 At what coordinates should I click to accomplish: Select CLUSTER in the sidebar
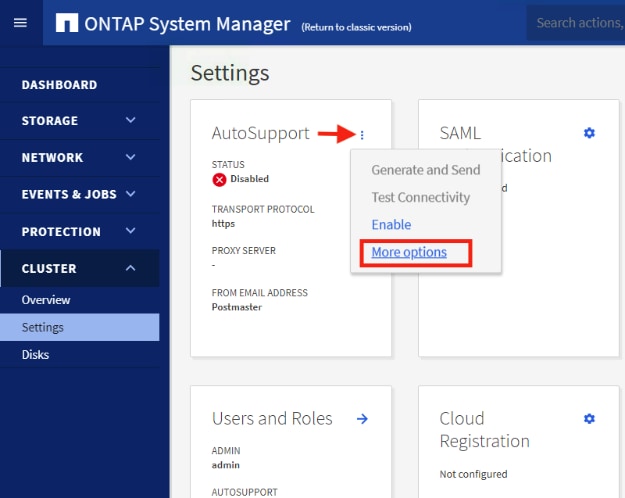coord(49,268)
